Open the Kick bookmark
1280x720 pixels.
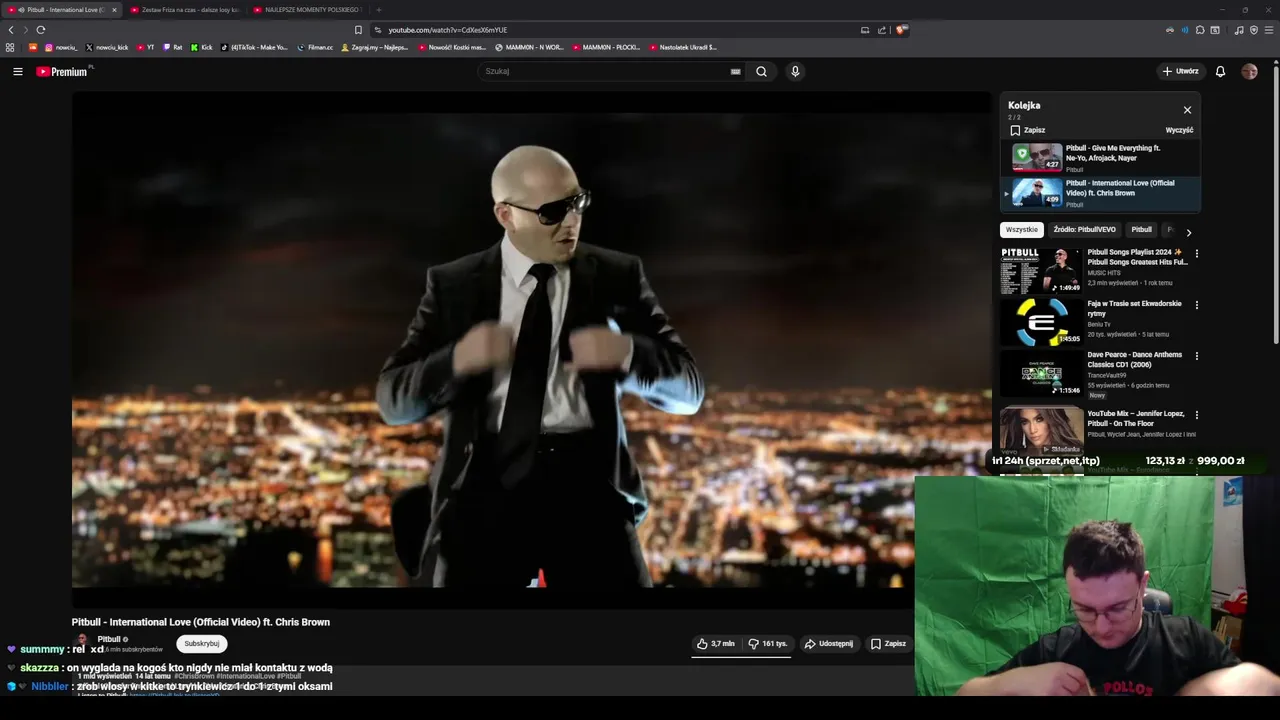point(202,47)
